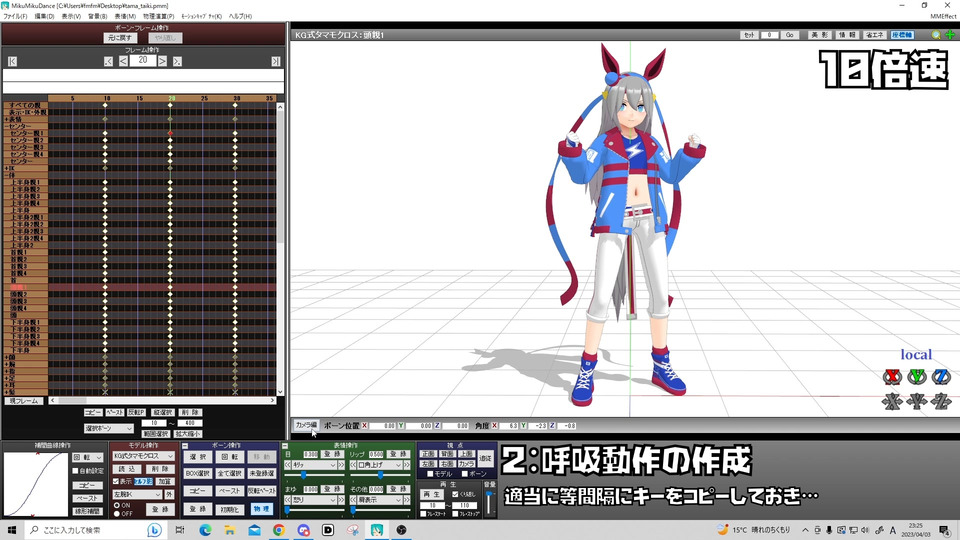Previous lip morph double-arrow button
The image size is (960, 540).
point(353,465)
